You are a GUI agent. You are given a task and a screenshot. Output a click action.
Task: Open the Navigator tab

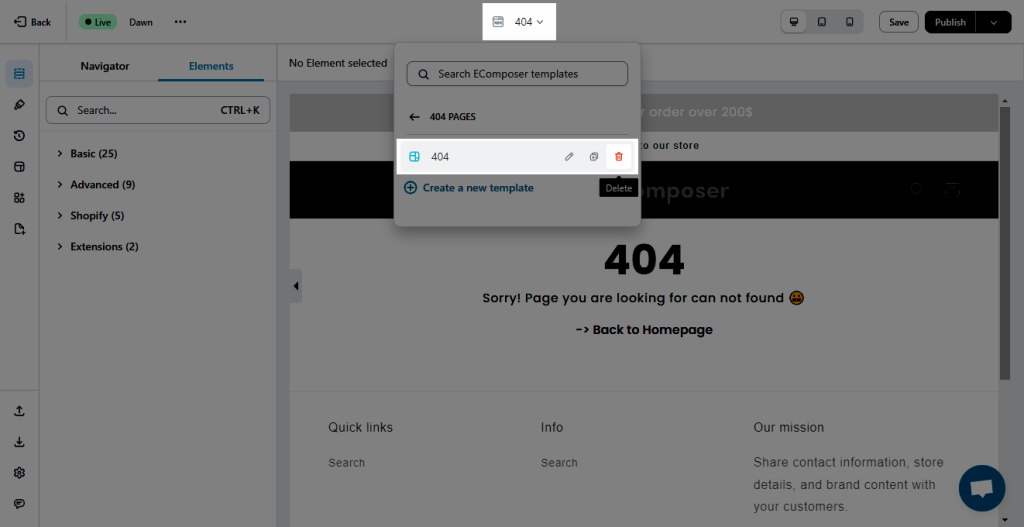104,66
